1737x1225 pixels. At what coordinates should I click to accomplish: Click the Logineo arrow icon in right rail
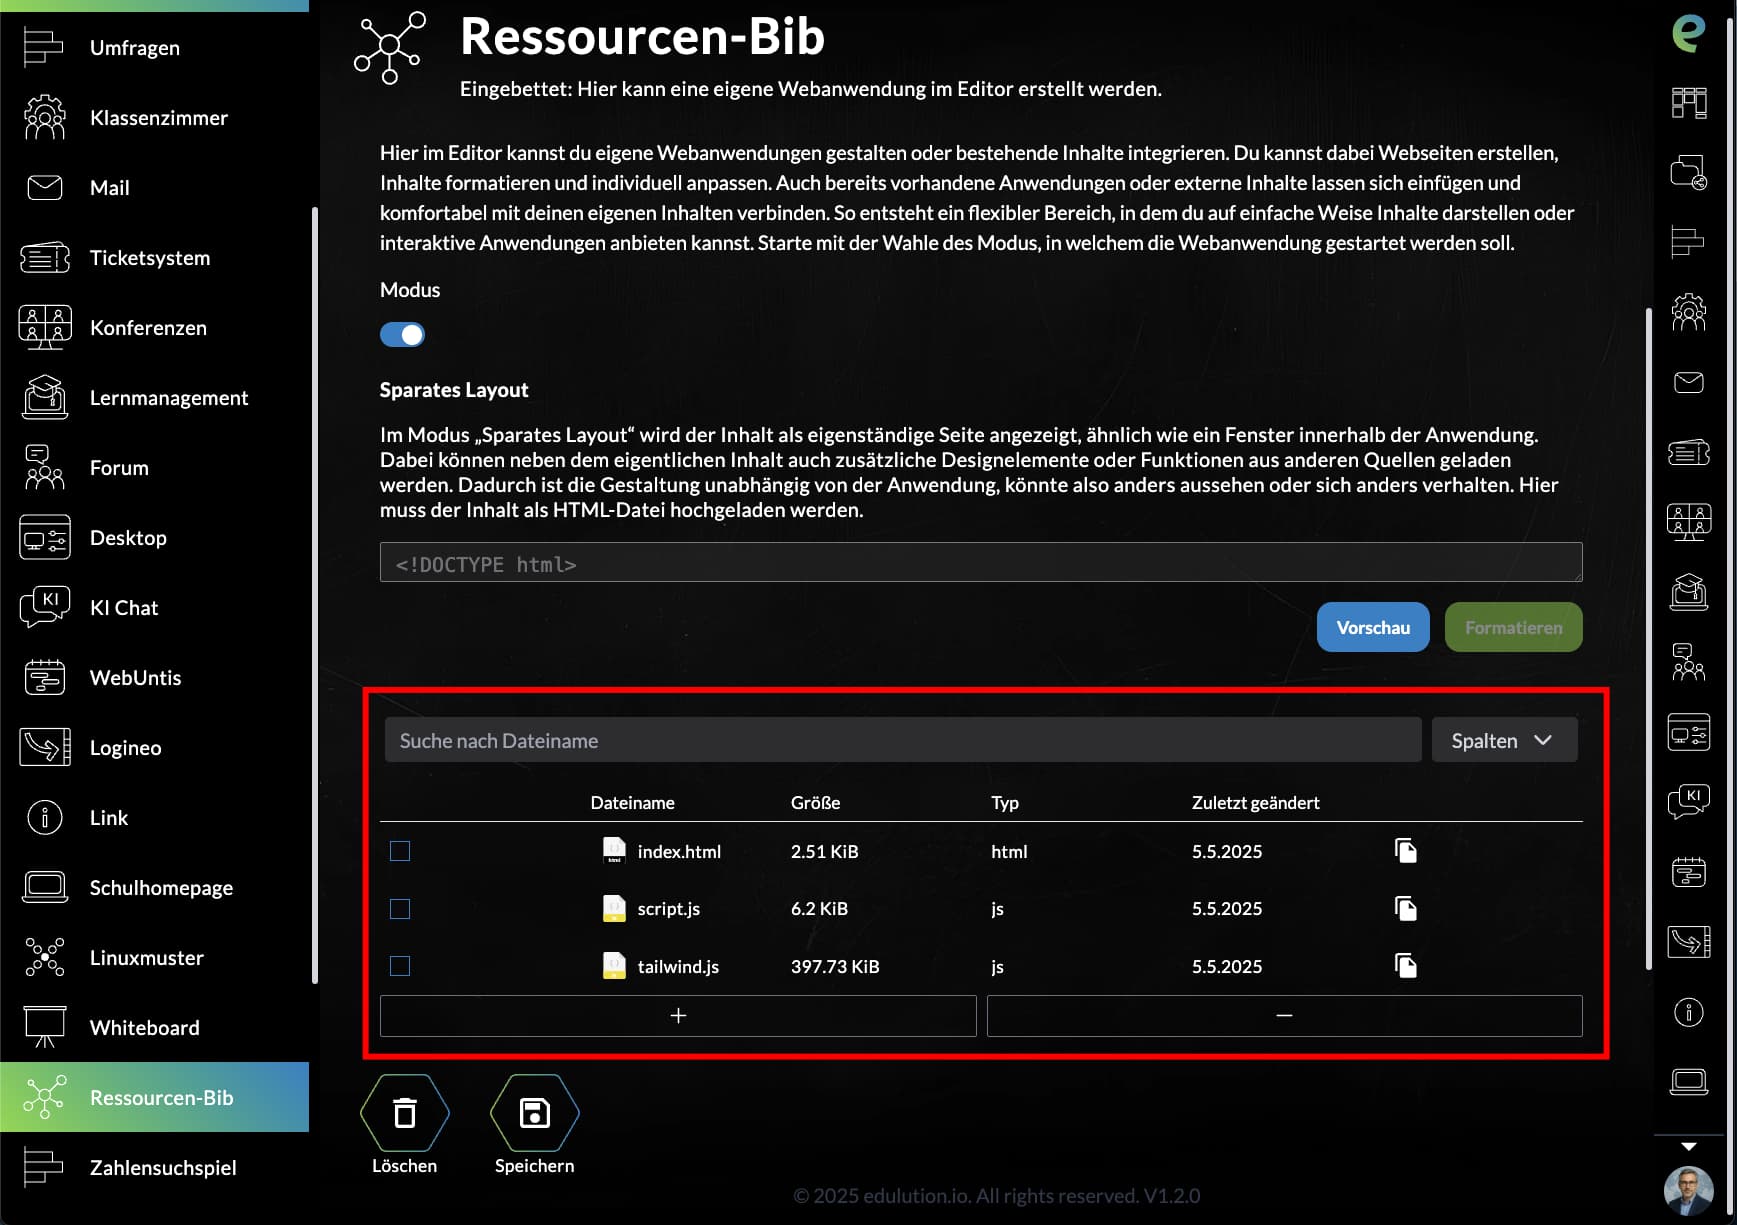[1688, 942]
